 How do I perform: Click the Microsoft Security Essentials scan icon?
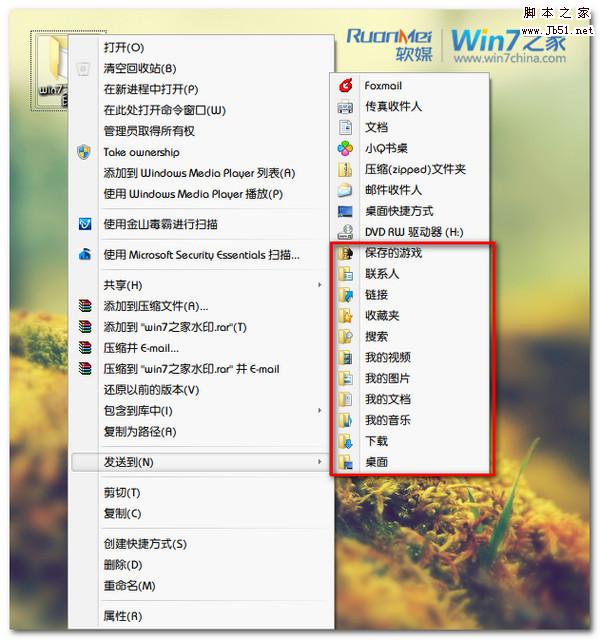click(x=85, y=255)
